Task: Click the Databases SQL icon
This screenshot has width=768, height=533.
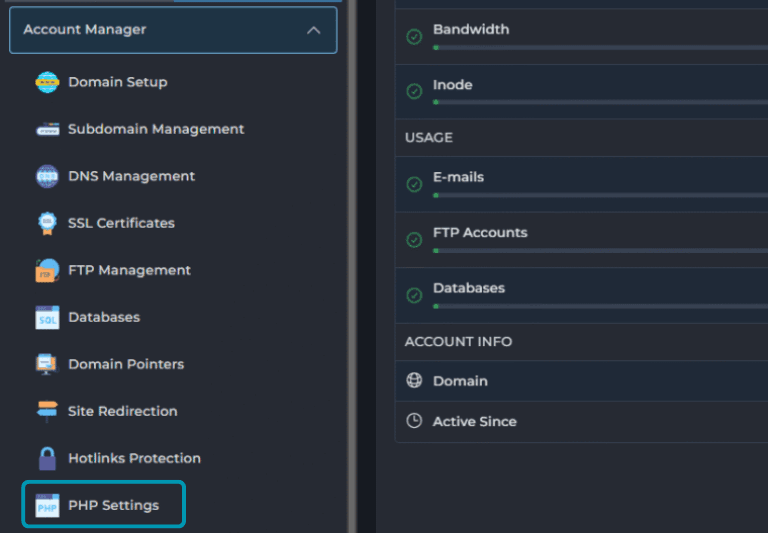Action: pos(47,318)
